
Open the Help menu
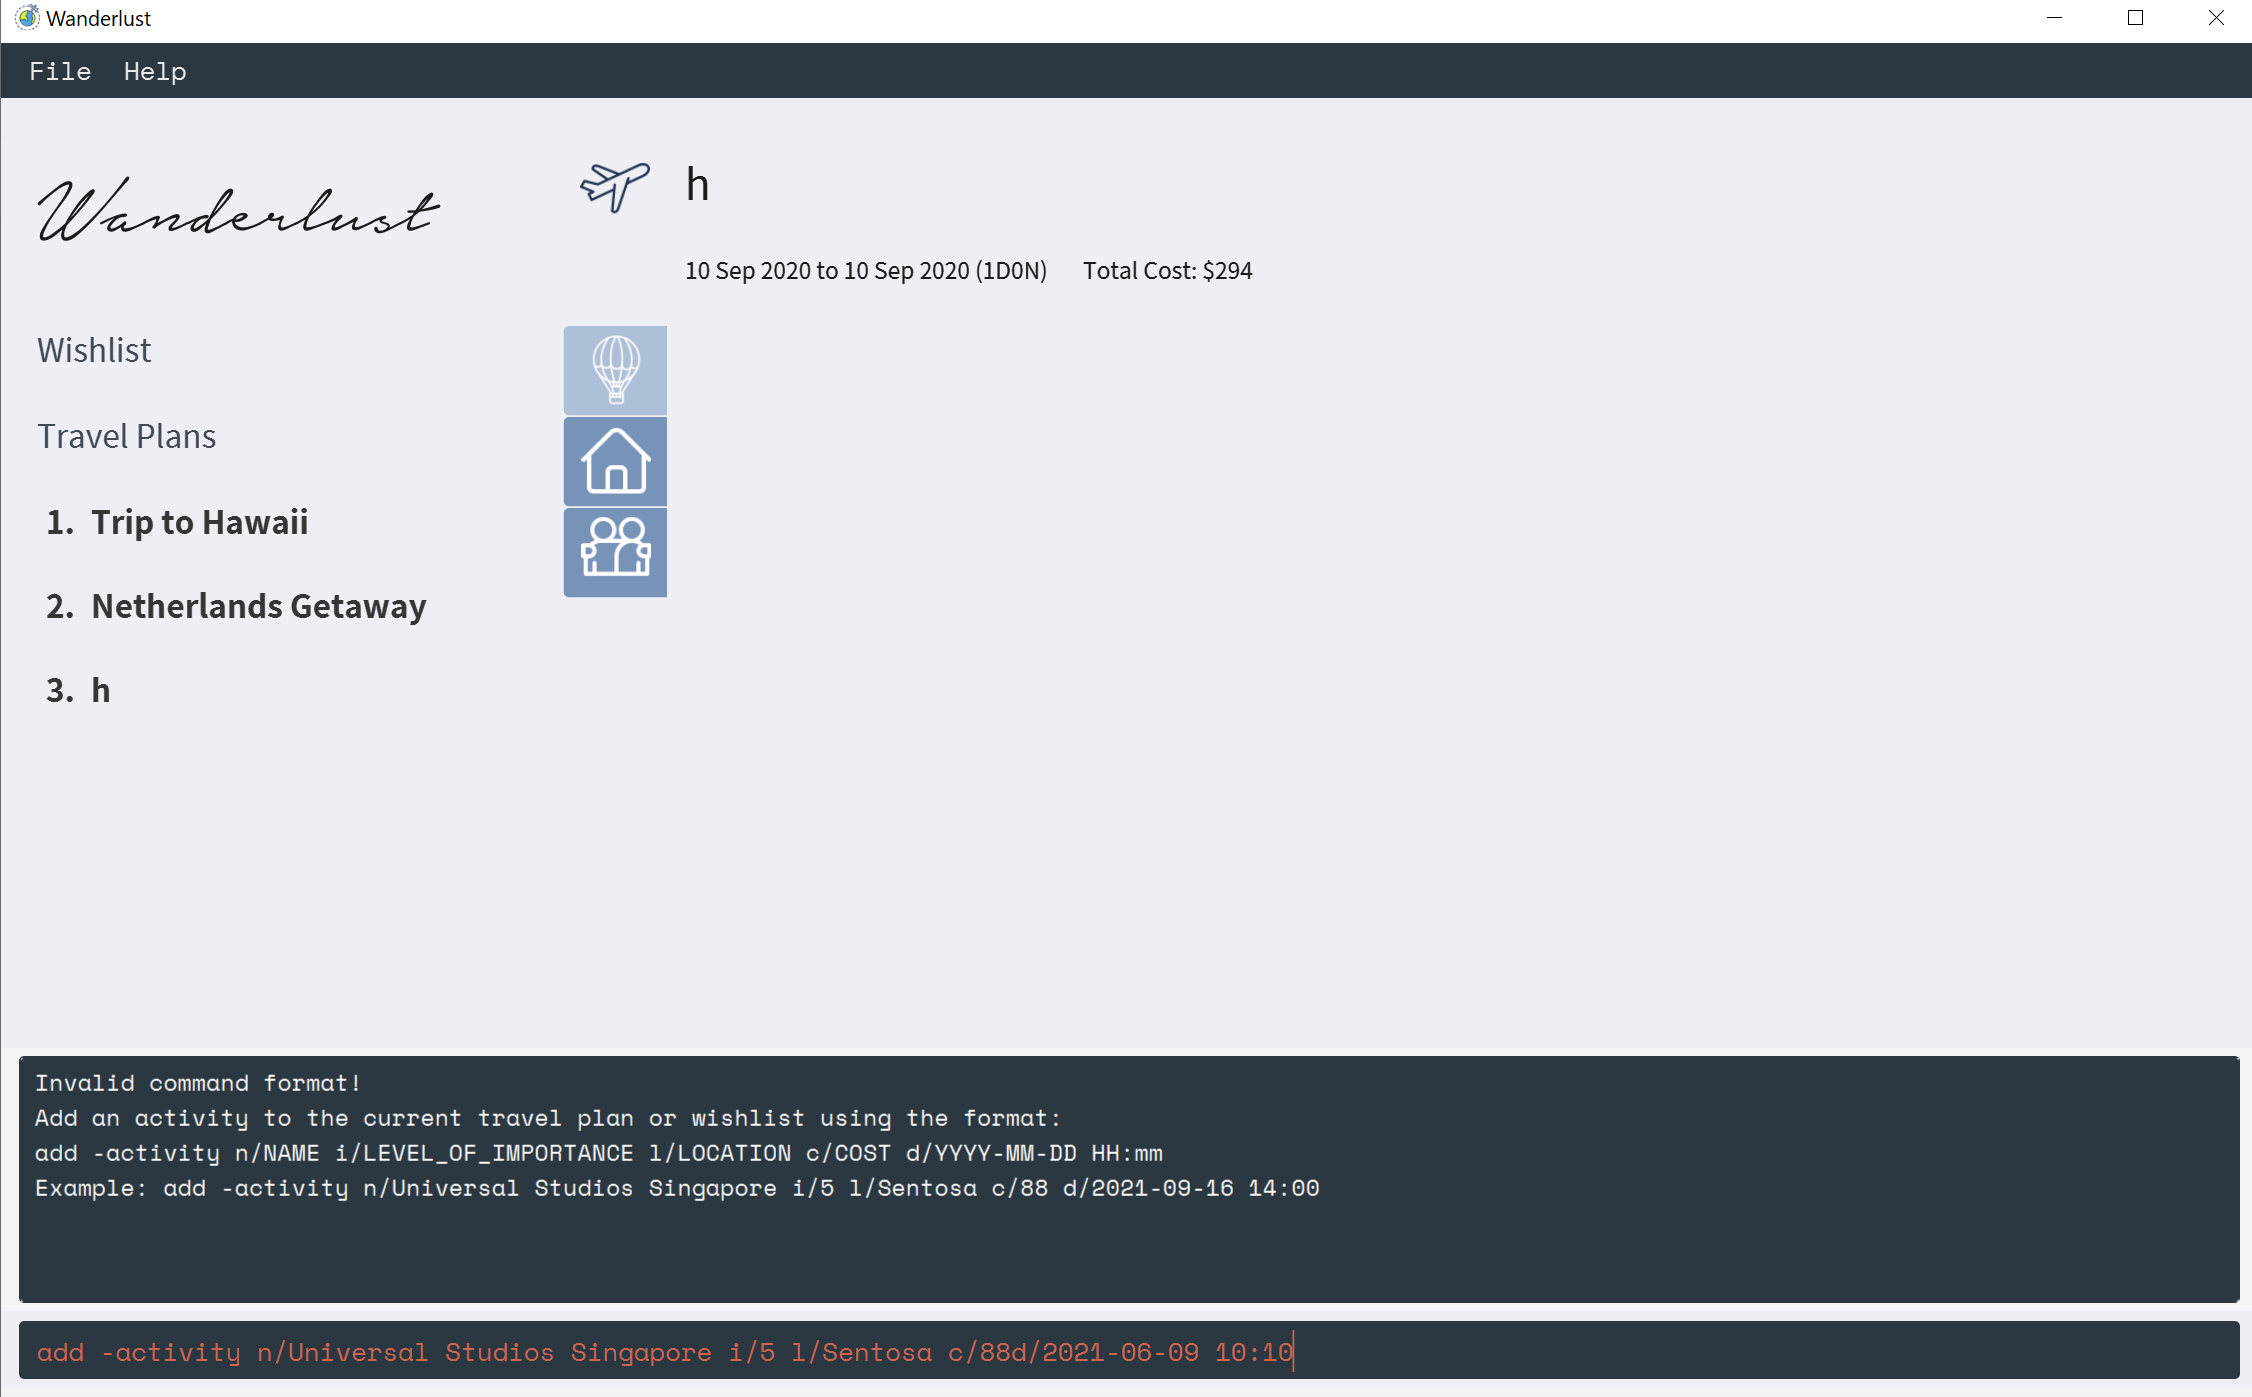(x=155, y=71)
